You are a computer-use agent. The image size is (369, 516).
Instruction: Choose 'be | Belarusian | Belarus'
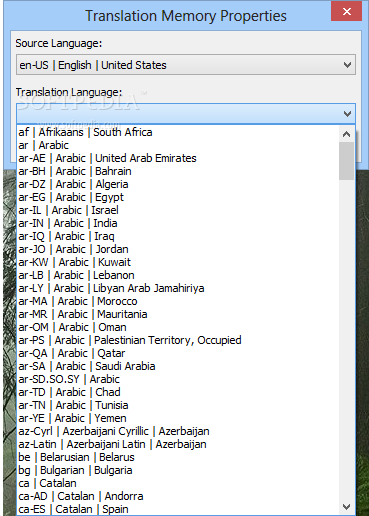(x=178, y=457)
